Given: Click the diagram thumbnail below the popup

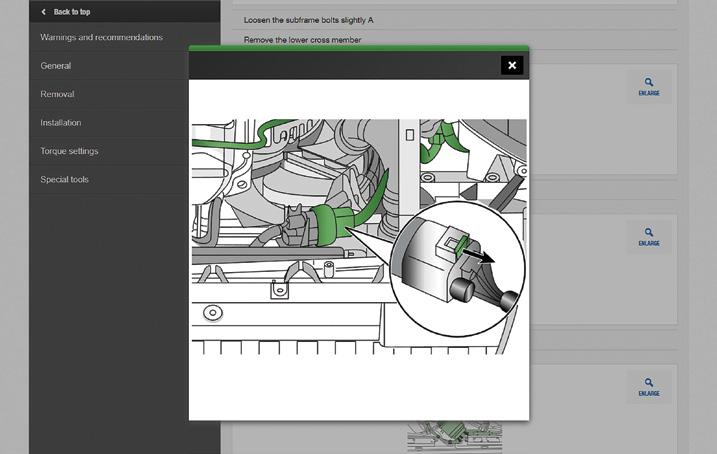Looking at the screenshot, I should coord(455,437).
